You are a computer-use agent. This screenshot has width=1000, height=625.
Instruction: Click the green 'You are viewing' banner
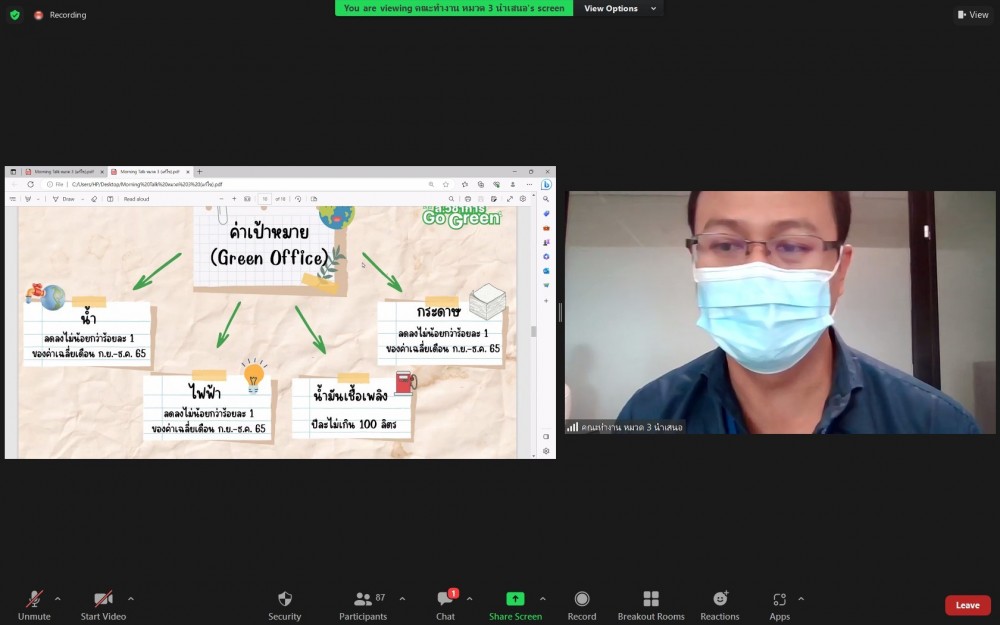click(453, 8)
